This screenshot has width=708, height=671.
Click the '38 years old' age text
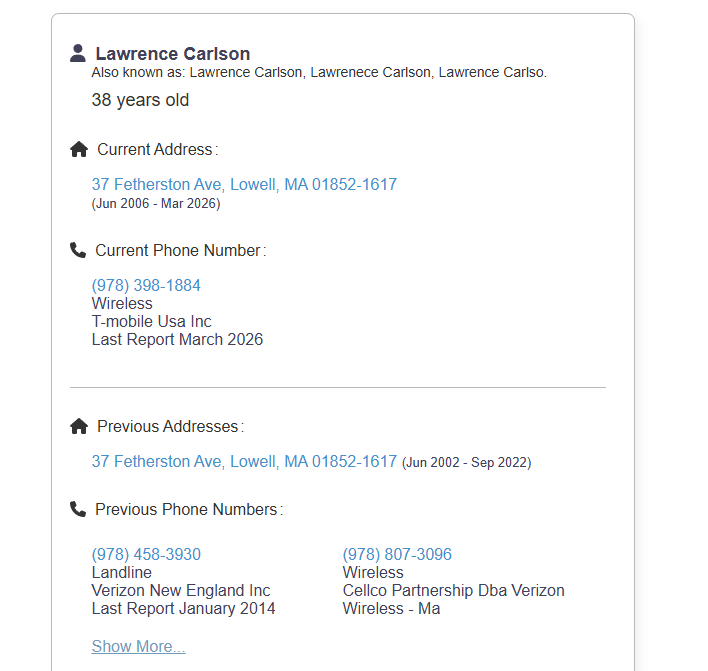point(140,100)
